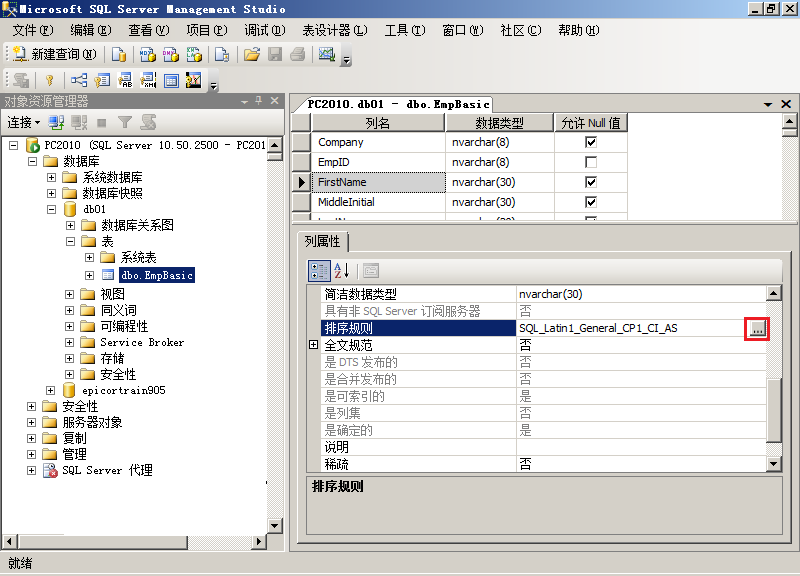This screenshot has width=800, height=576.
Task: Toggle Allow Null checkbox for EmpID column
Action: pyautogui.click(x=591, y=162)
